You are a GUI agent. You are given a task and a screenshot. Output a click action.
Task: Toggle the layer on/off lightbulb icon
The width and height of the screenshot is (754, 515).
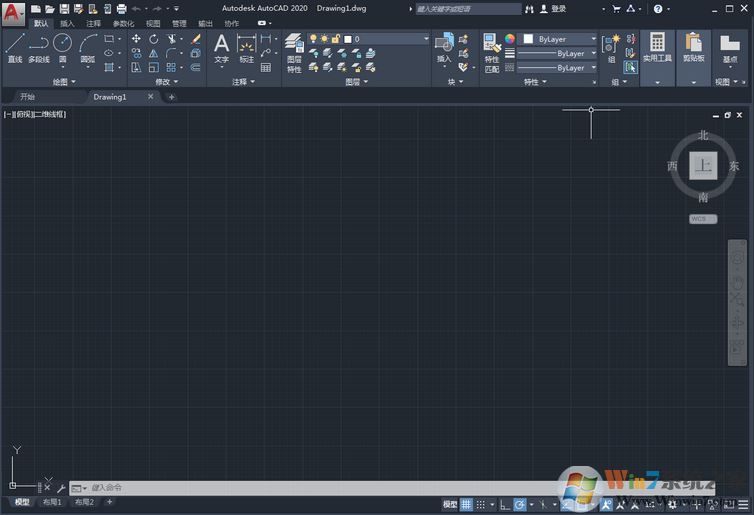pos(314,38)
